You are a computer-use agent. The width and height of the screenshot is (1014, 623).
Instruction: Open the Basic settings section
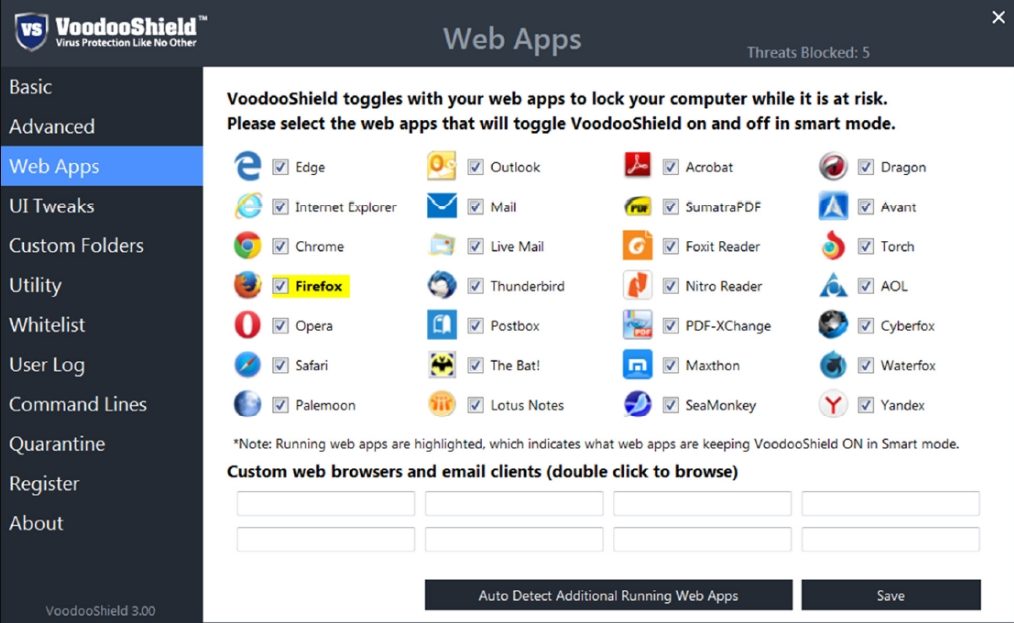[x=102, y=87]
